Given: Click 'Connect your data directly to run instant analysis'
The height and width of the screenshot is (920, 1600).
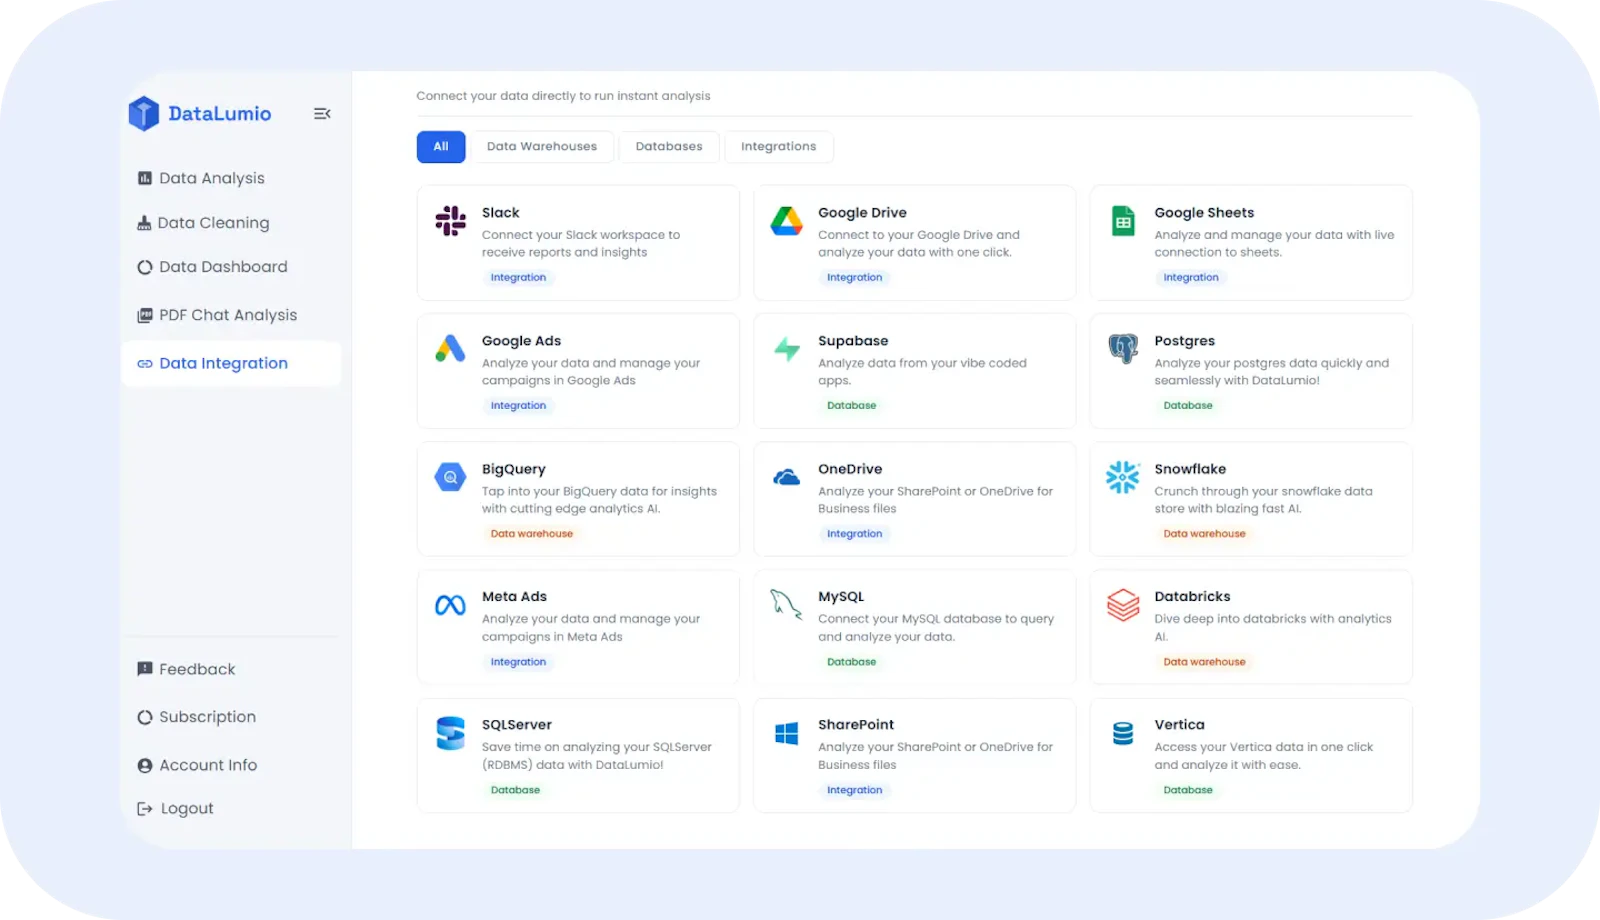Looking at the screenshot, I should [x=563, y=96].
